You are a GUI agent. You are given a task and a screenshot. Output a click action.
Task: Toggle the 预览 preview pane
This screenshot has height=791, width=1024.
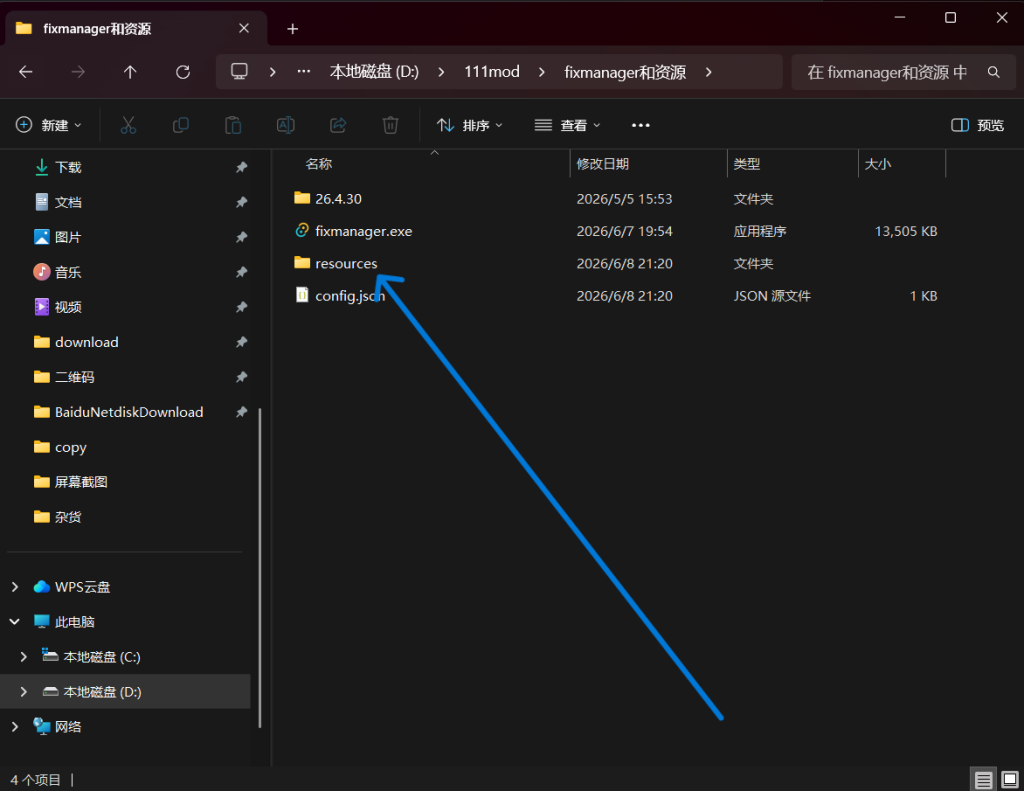click(977, 125)
